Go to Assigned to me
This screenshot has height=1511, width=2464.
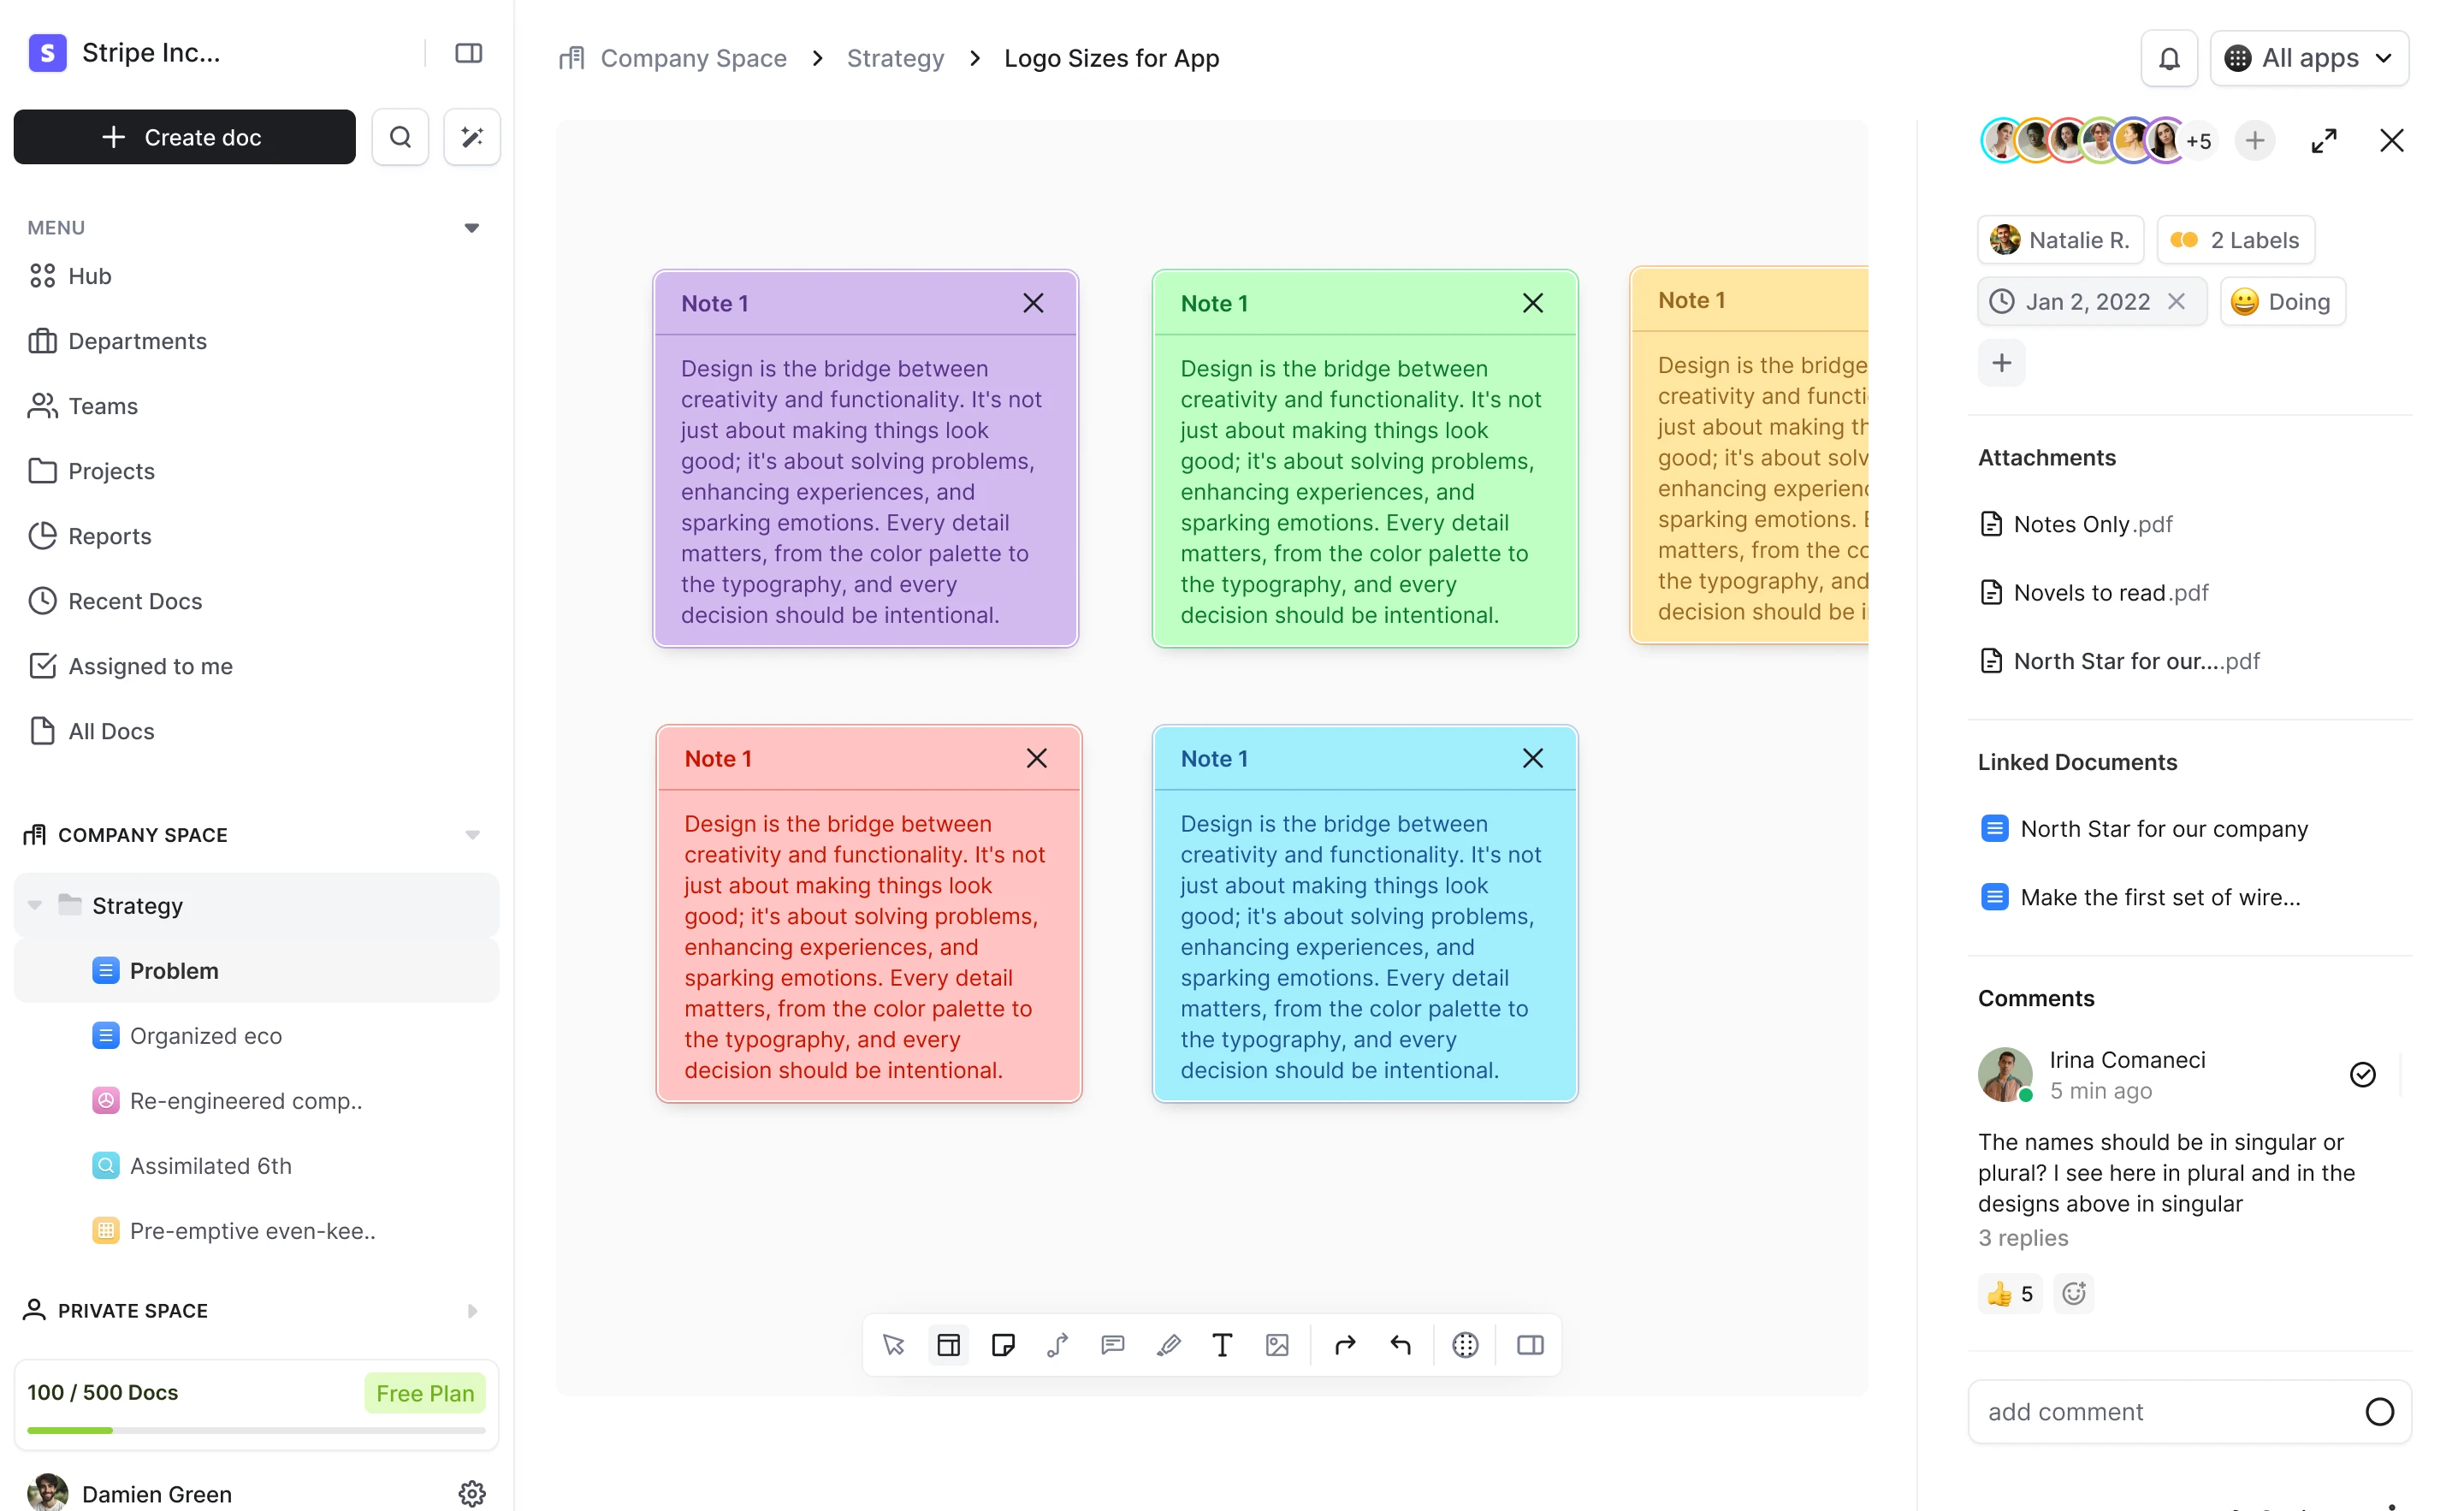(x=150, y=666)
